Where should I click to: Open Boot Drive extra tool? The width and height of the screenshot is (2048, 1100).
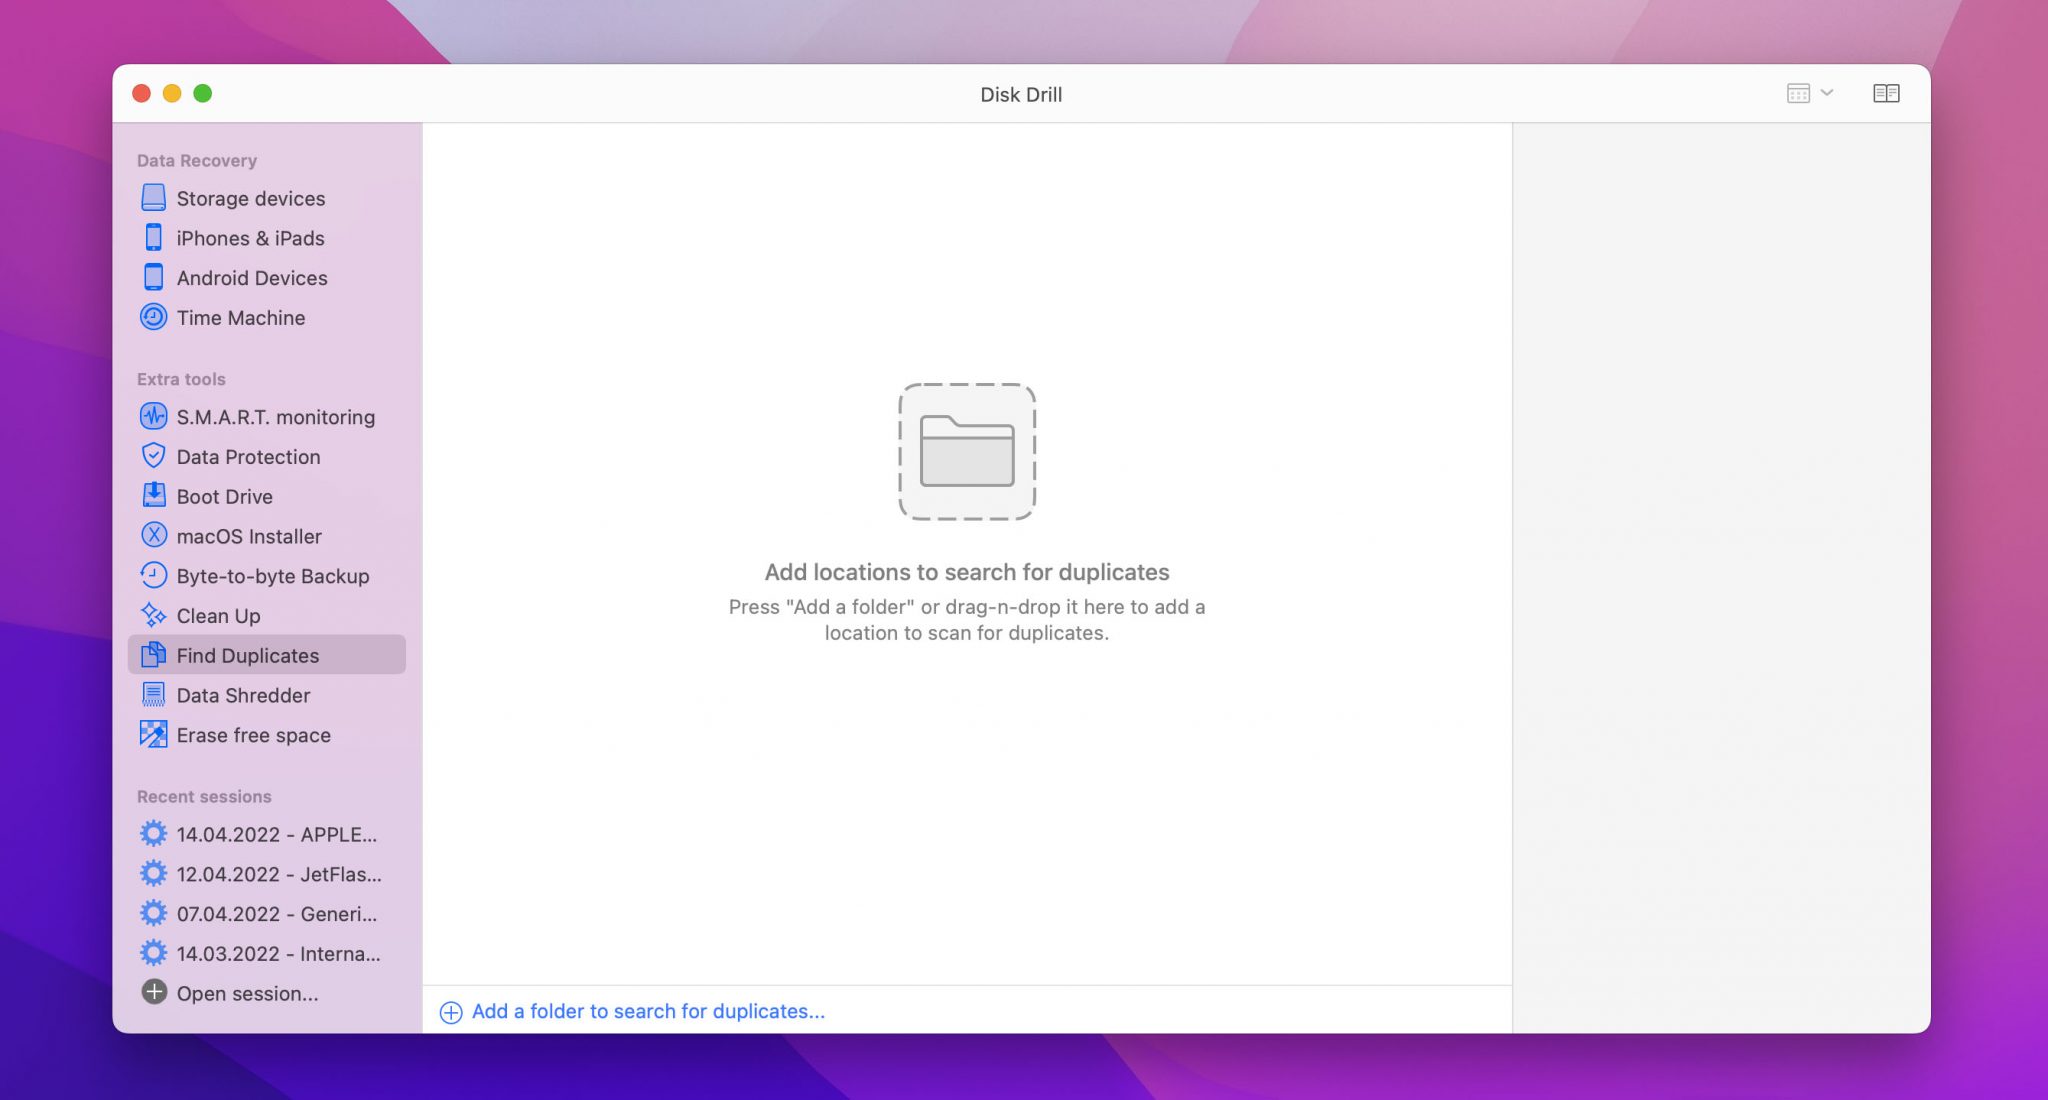tap(225, 496)
